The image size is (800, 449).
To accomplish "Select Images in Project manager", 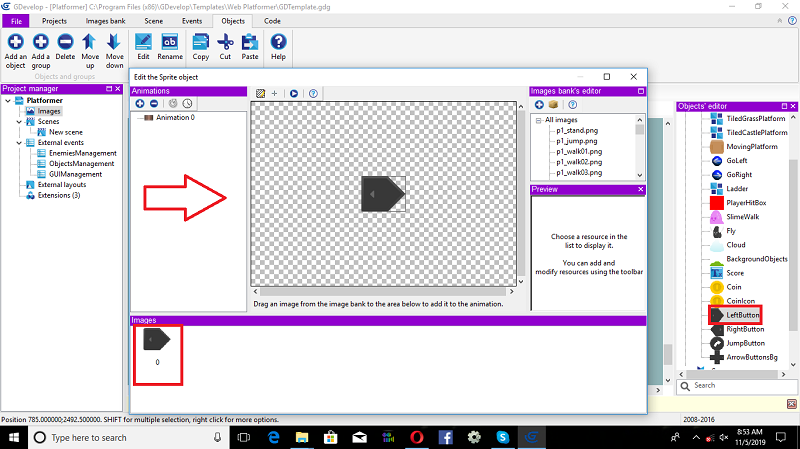I will pyautogui.click(x=49, y=111).
